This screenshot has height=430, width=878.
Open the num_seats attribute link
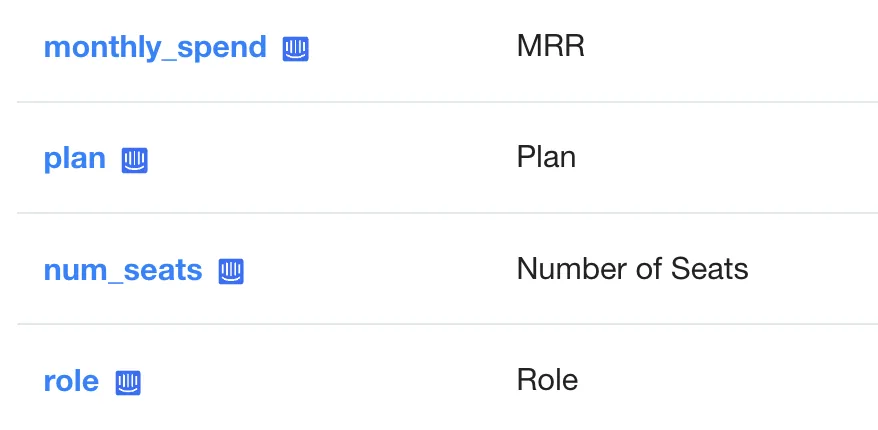point(123,270)
